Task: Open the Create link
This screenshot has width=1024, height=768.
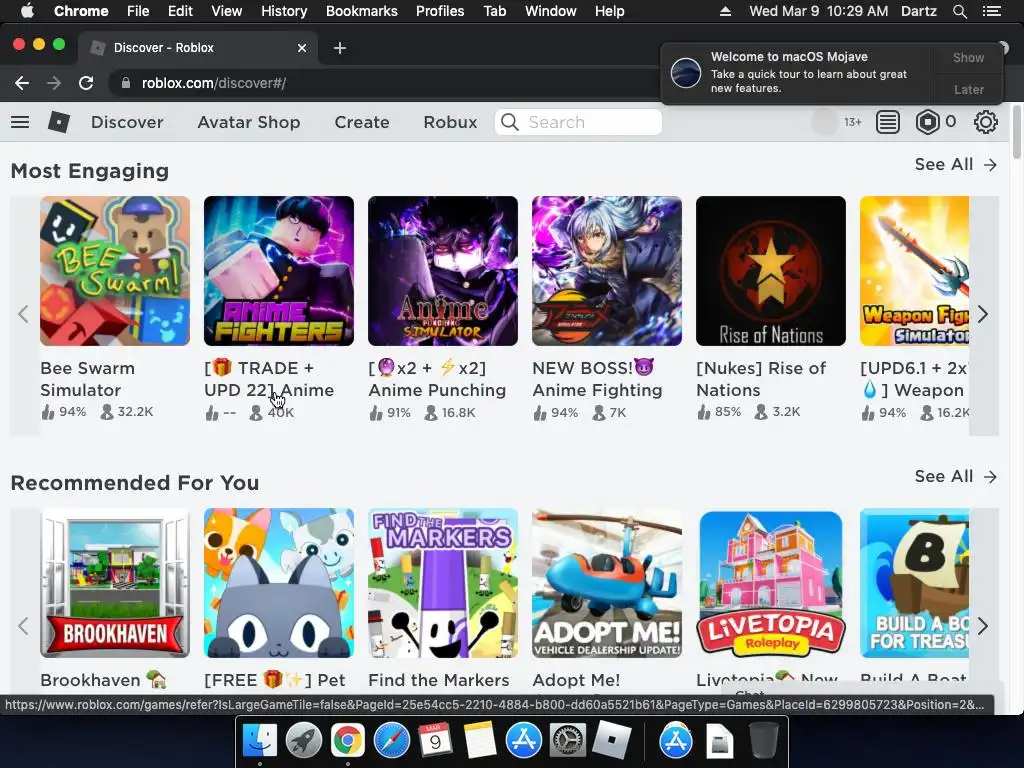Action: (x=362, y=122)
